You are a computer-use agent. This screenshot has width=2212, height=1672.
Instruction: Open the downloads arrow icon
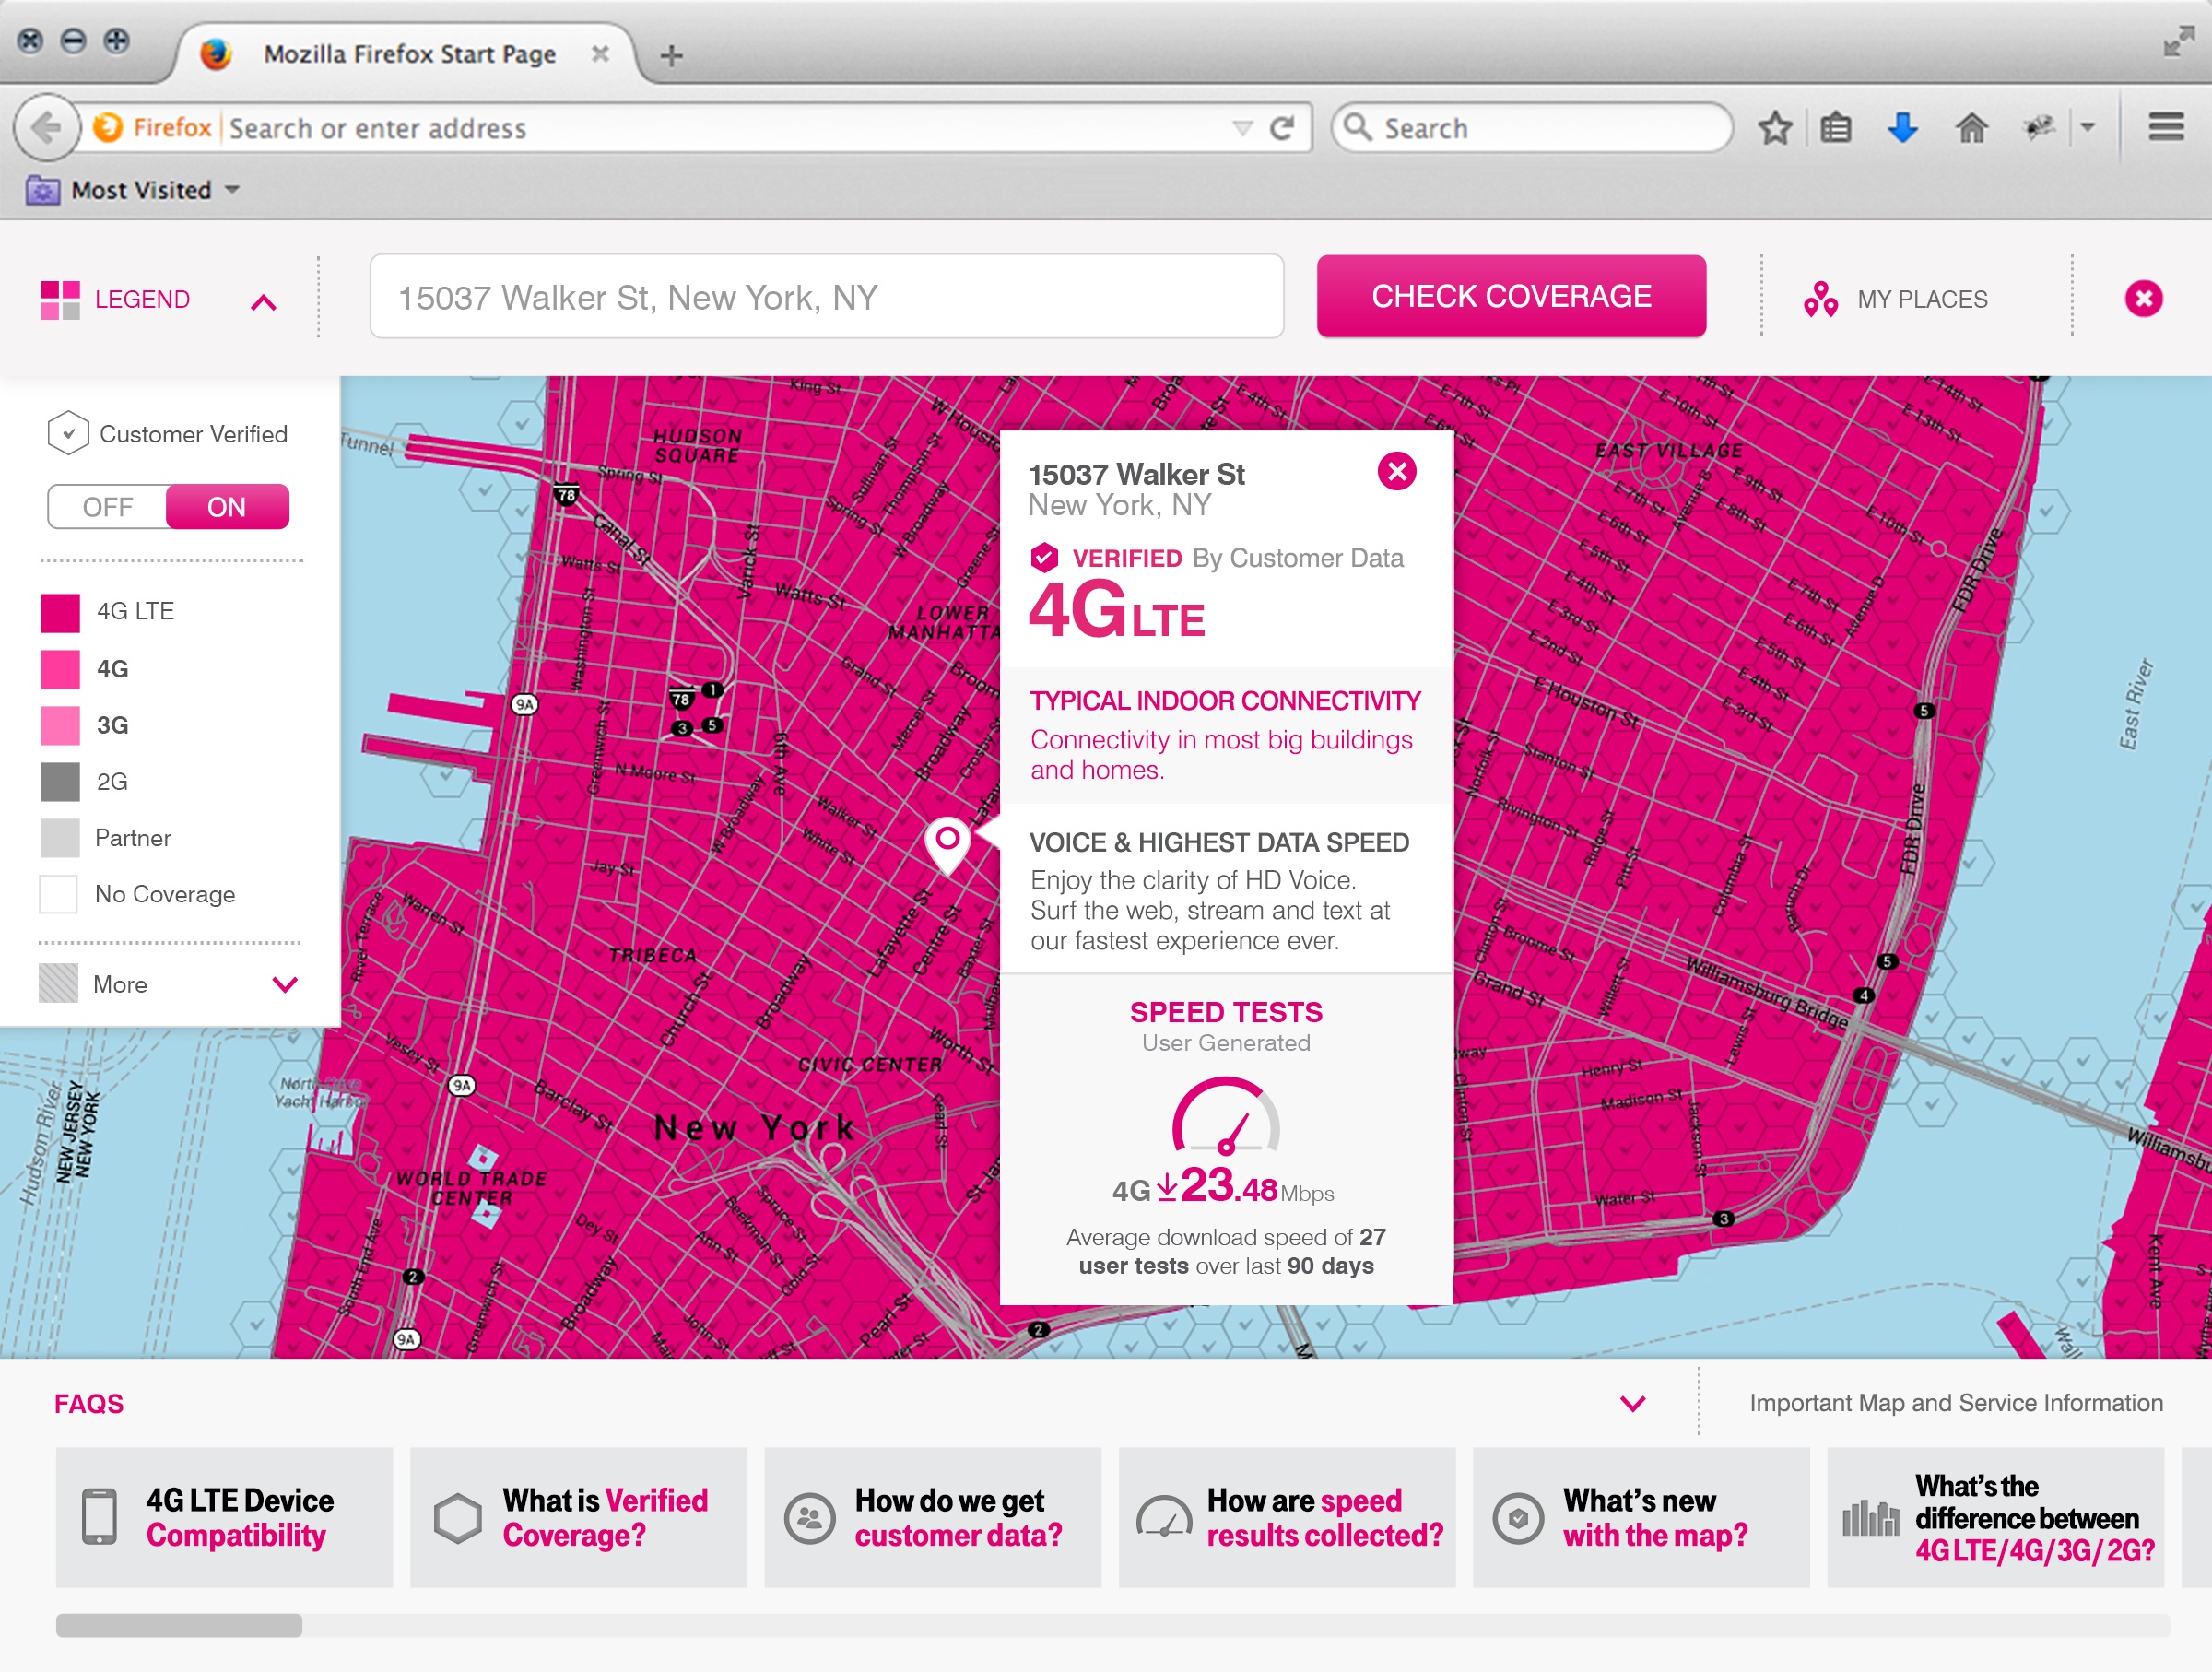[1902, 128]
